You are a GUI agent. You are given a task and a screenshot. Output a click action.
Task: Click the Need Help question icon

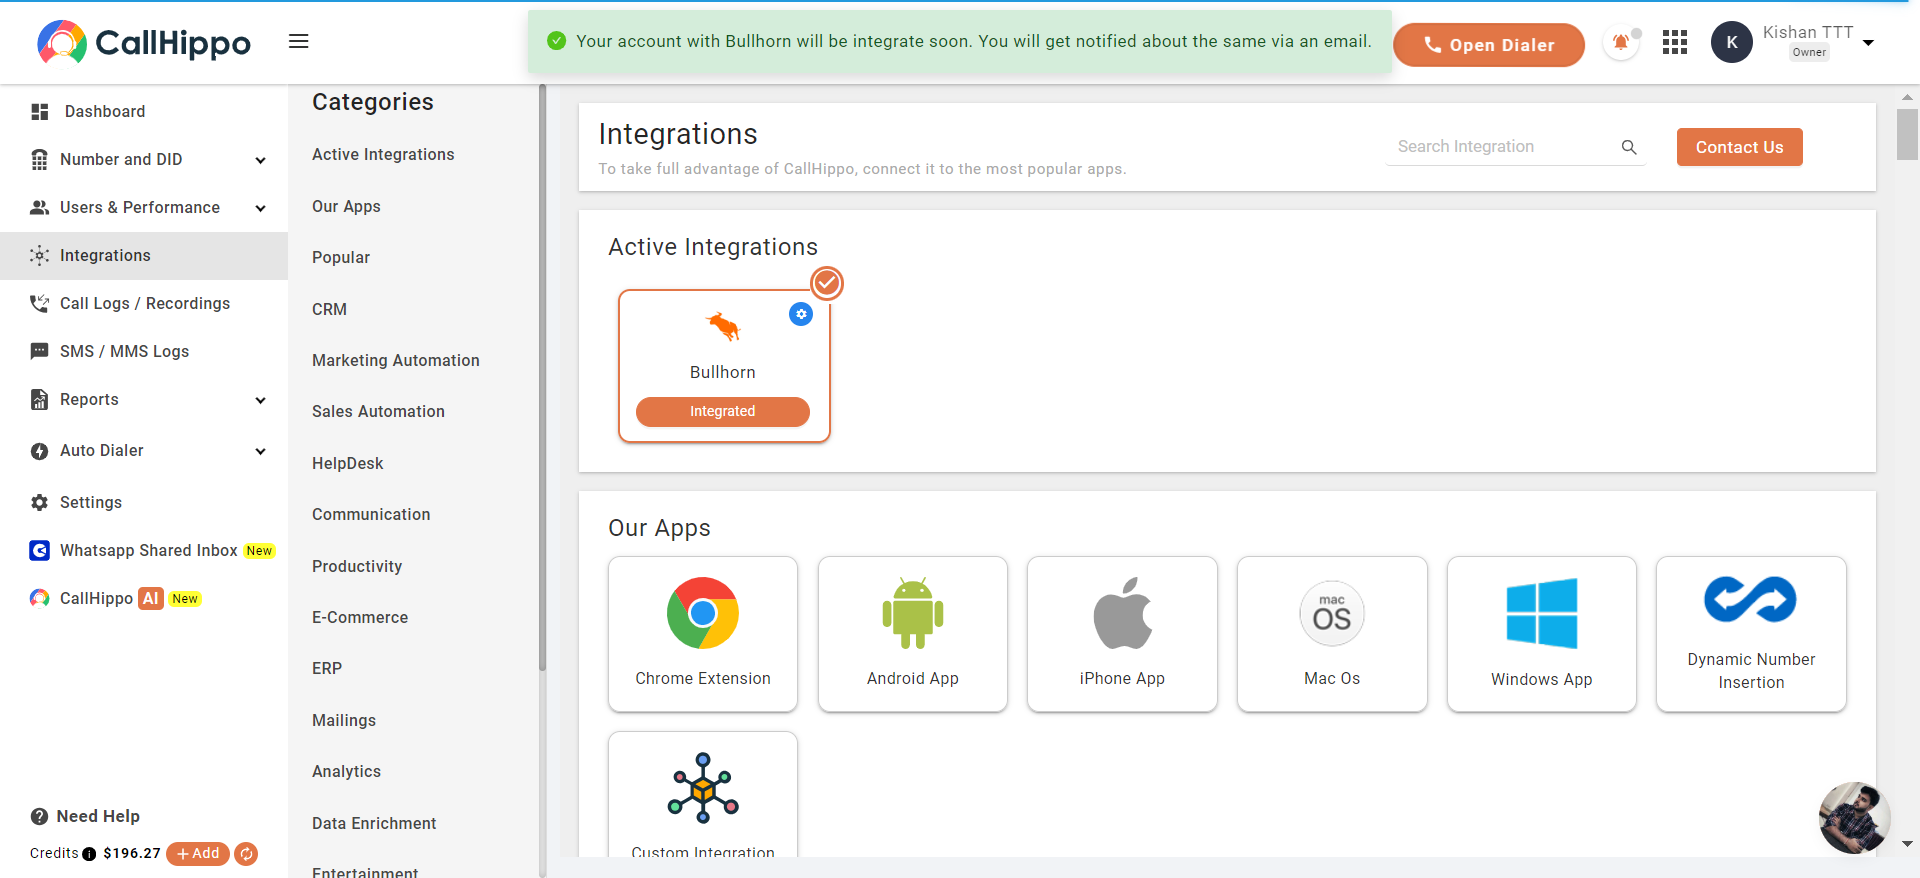[39, 817]
